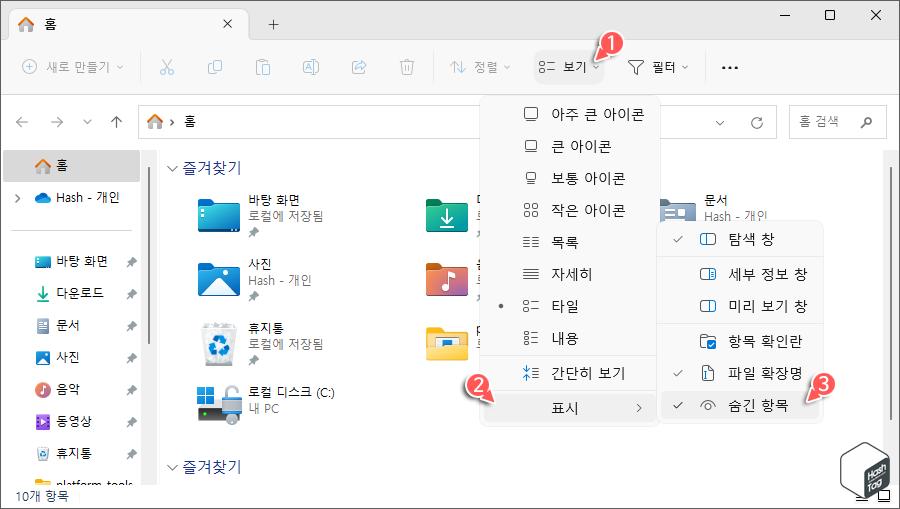Screen dimensions: 900x509
Task: Toggle 간단히 보기 compact view
Action: tap(569, 374)
